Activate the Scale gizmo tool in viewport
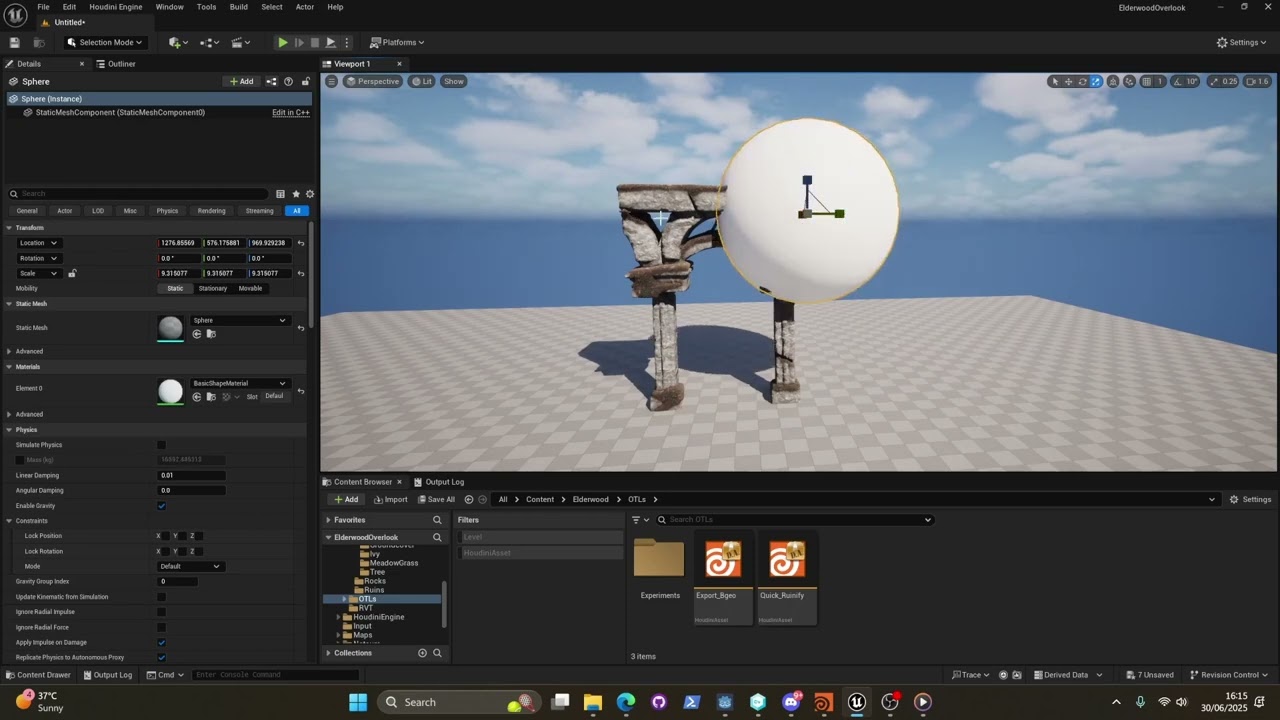The width and height of the screenshot is (1280, 720). [1096, 81]
